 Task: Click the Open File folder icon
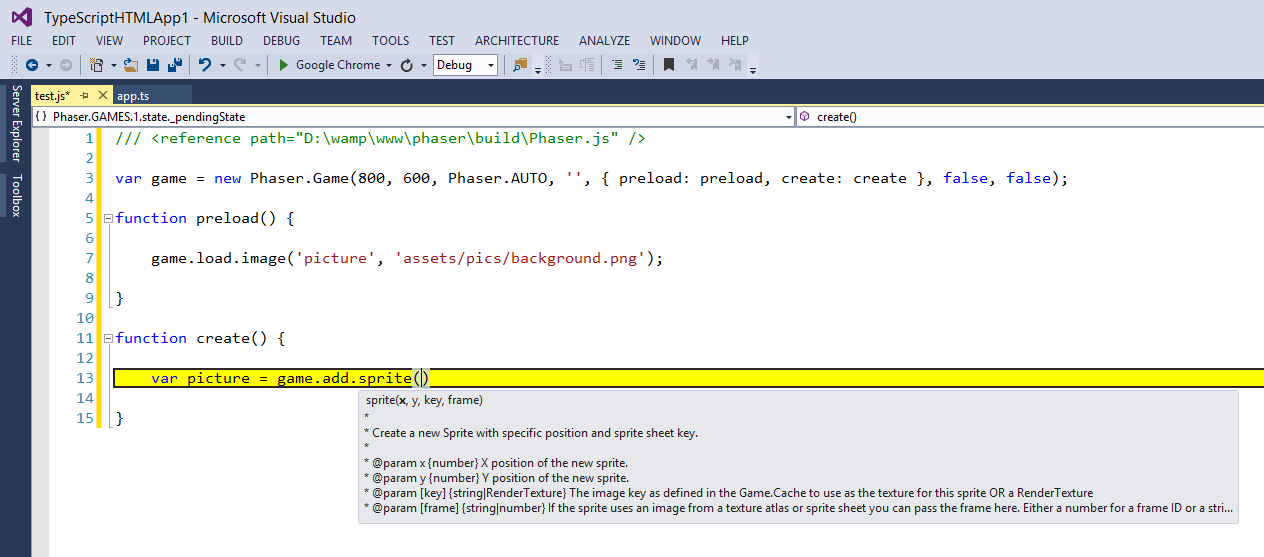(131, 65)
